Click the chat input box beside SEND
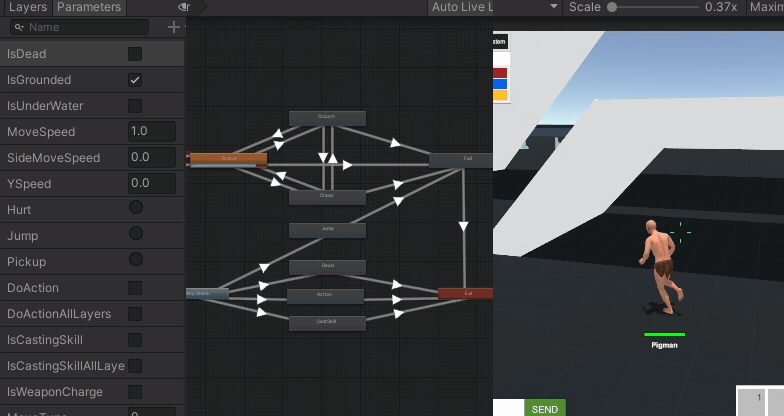 (x=508, y=408)
